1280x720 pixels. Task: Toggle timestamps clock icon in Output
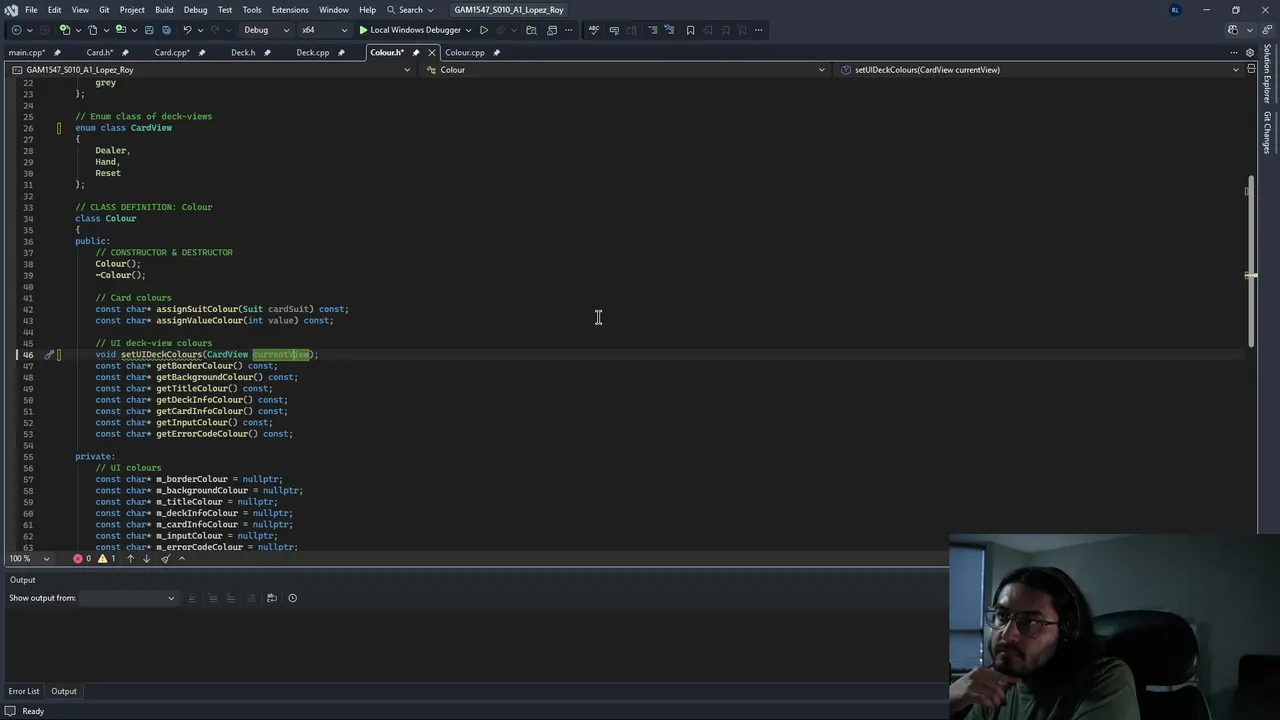click(x=292, y=598)
